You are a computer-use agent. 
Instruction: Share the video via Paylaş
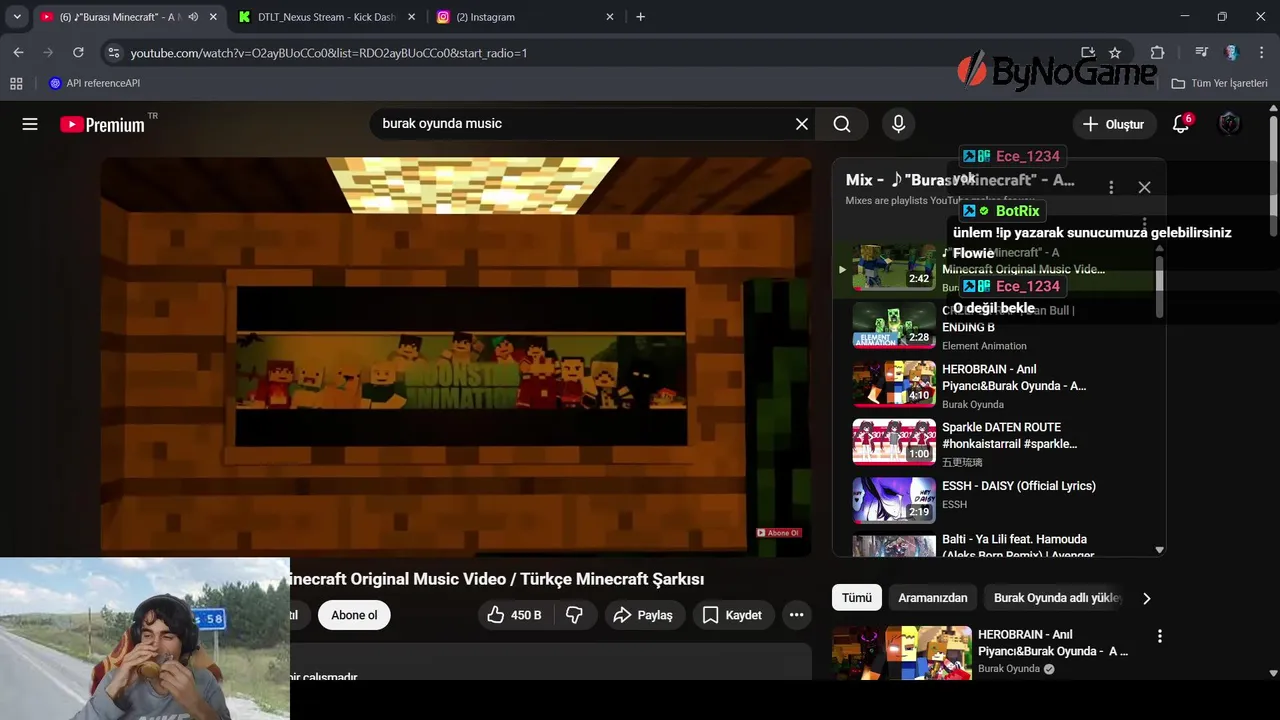(645, 615)
